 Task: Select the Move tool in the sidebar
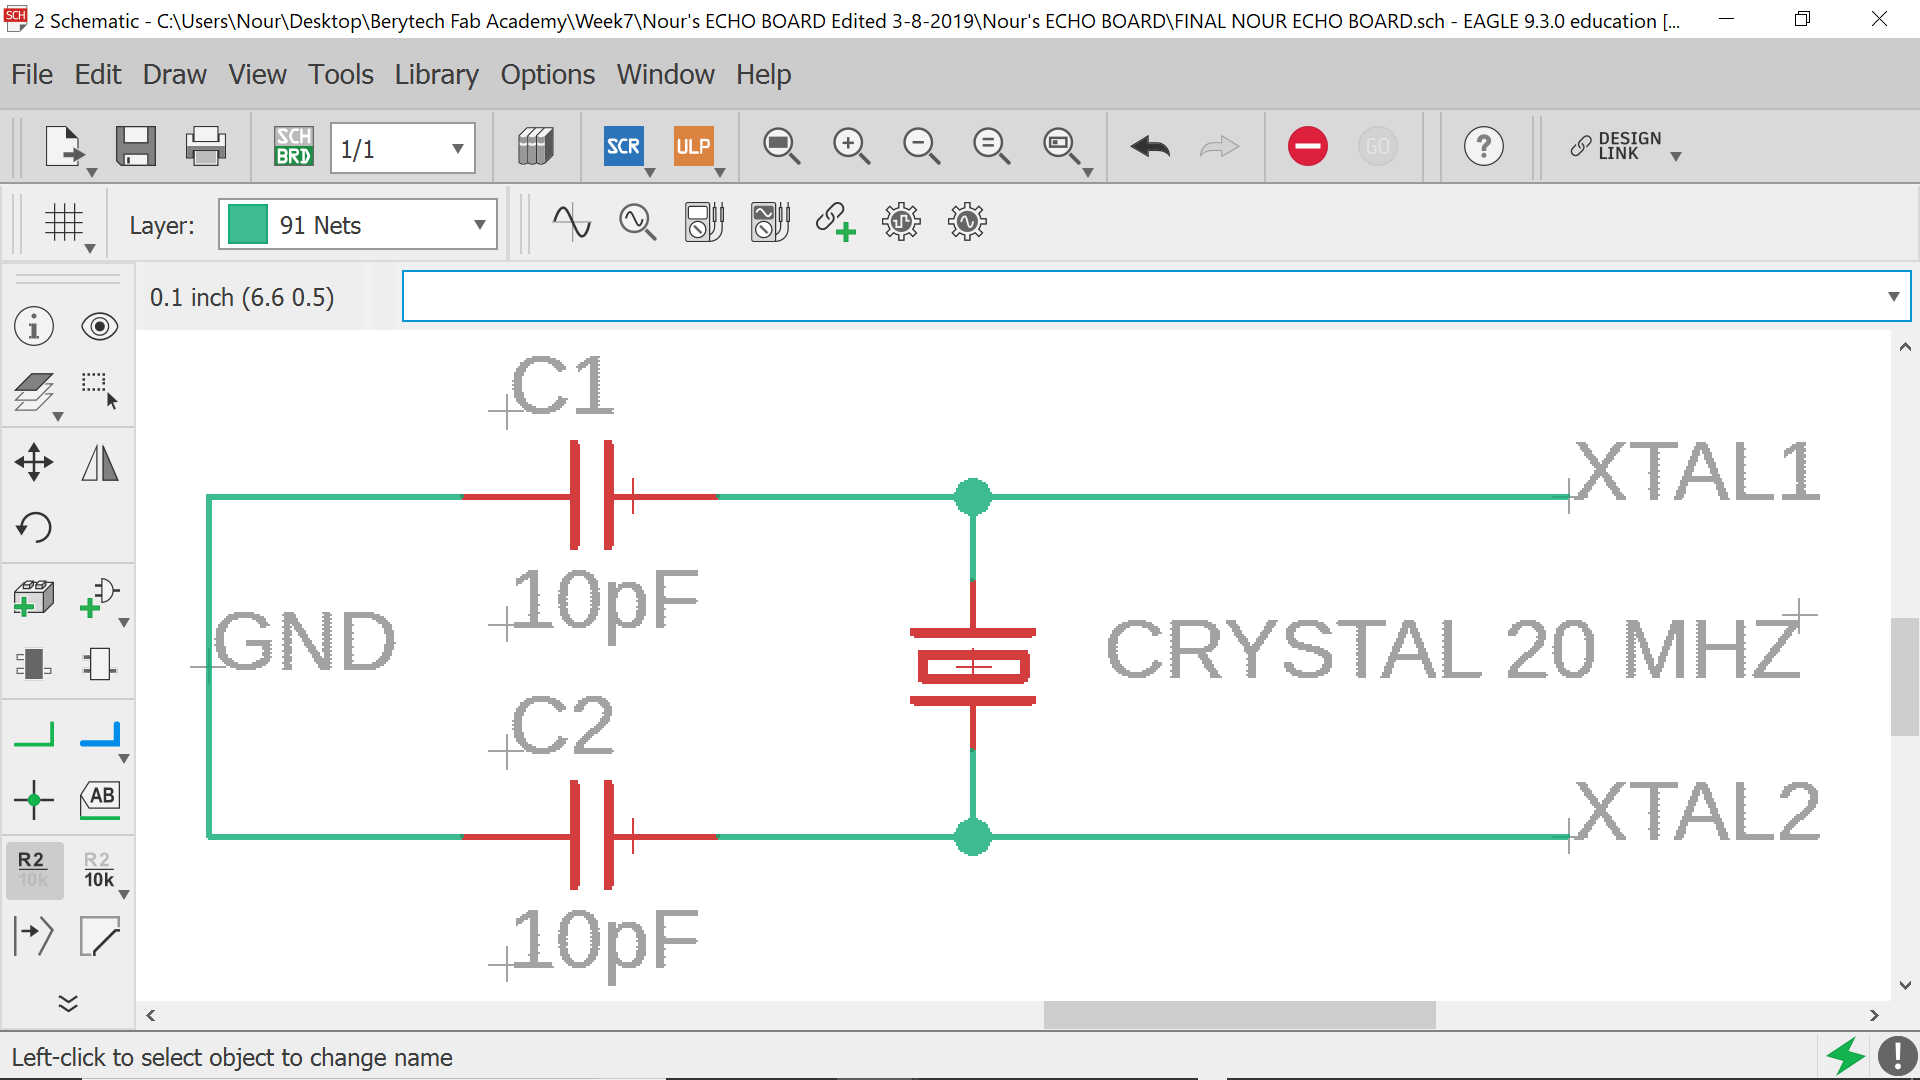pyautogui.click(x=34, y=462)
